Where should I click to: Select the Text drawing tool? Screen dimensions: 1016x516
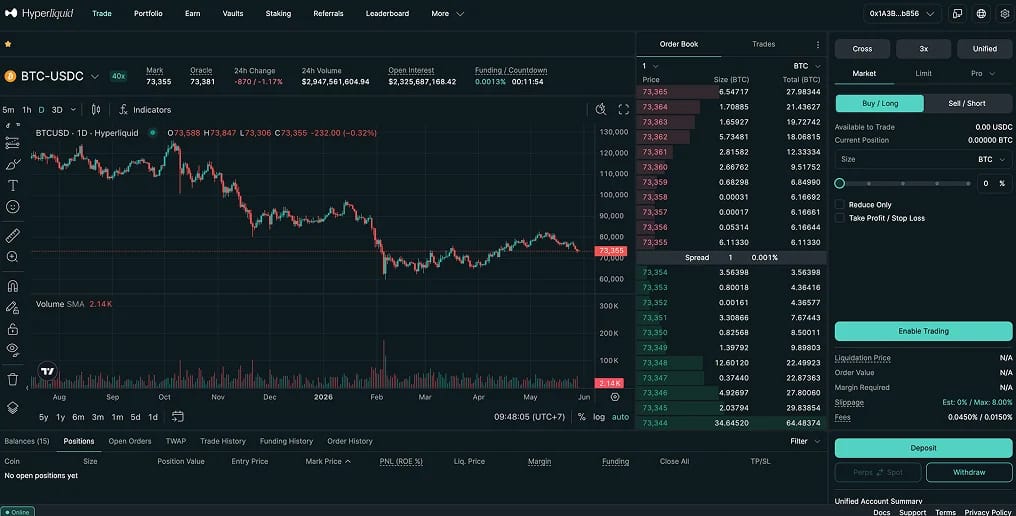click(x=12, y=185)
